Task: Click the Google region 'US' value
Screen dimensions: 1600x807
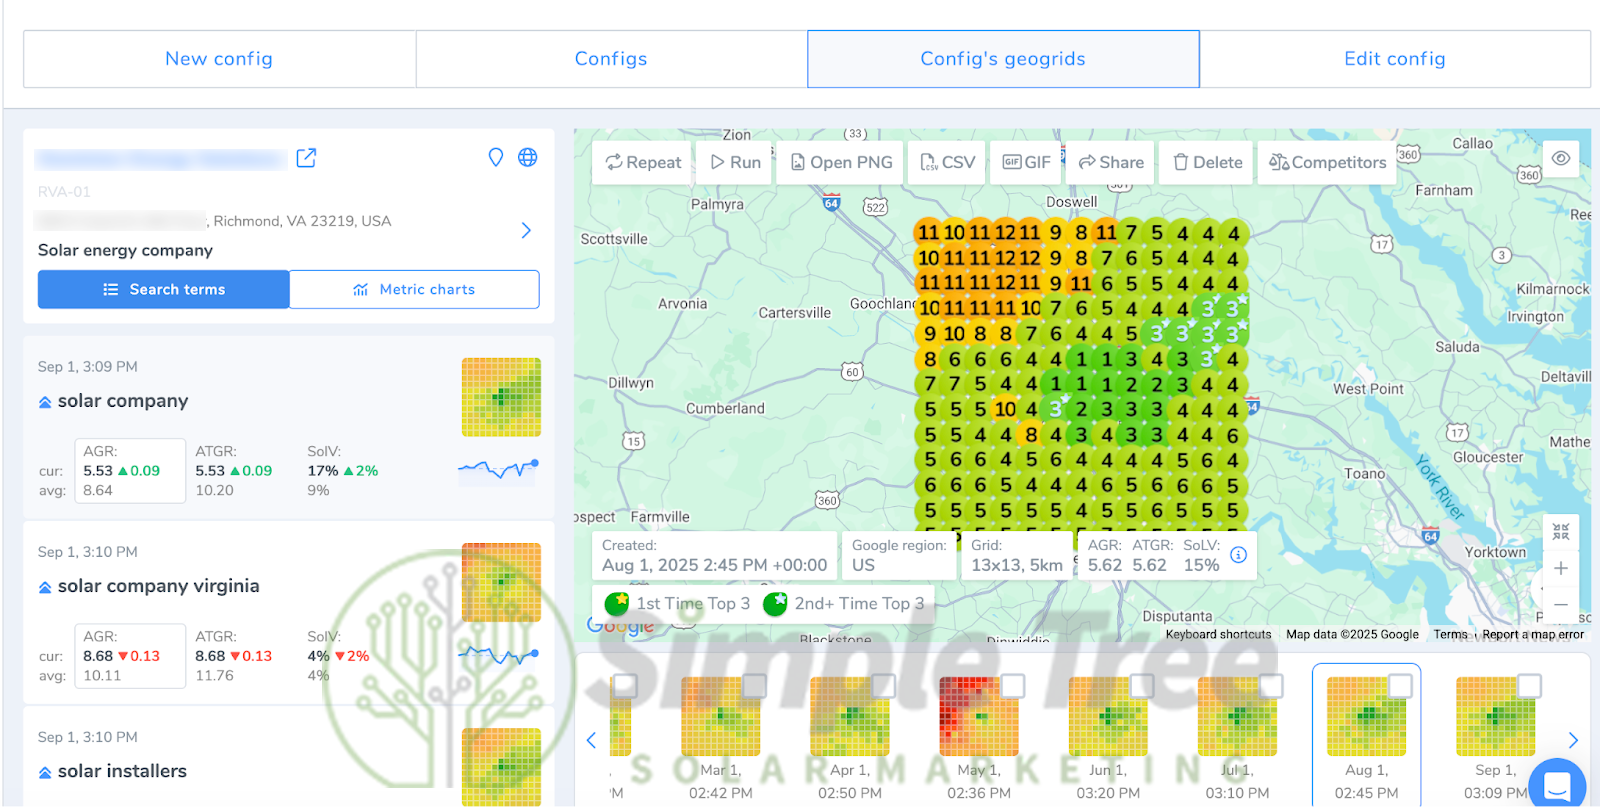Action: (x=863, y=565)
